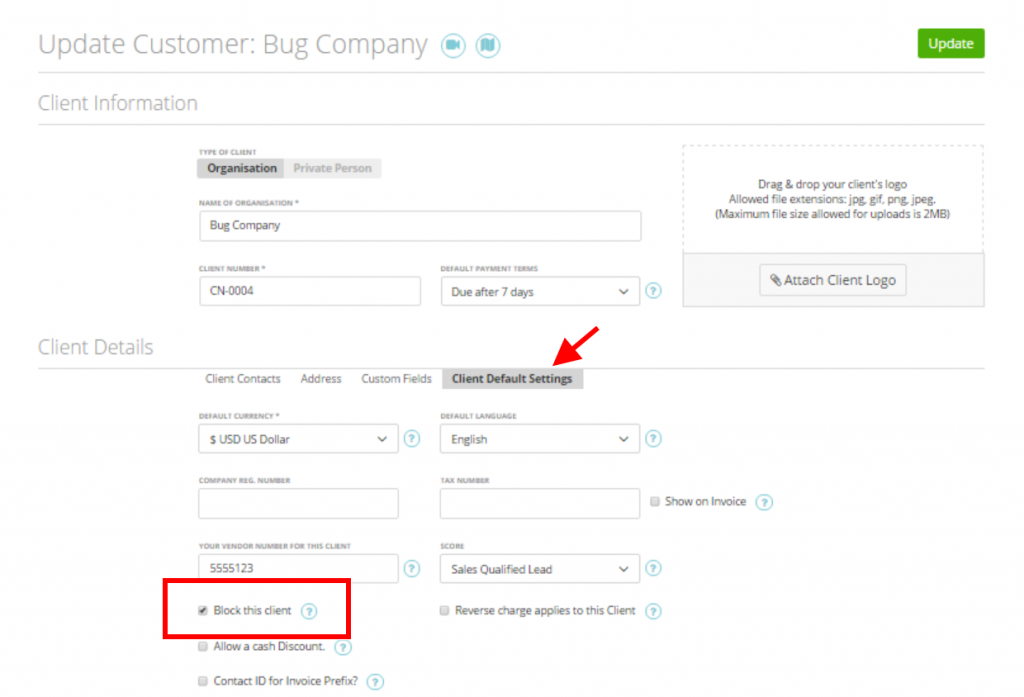Uncheck Block this client
Screen dimensions: 1024x697
[x=204, y=610]
